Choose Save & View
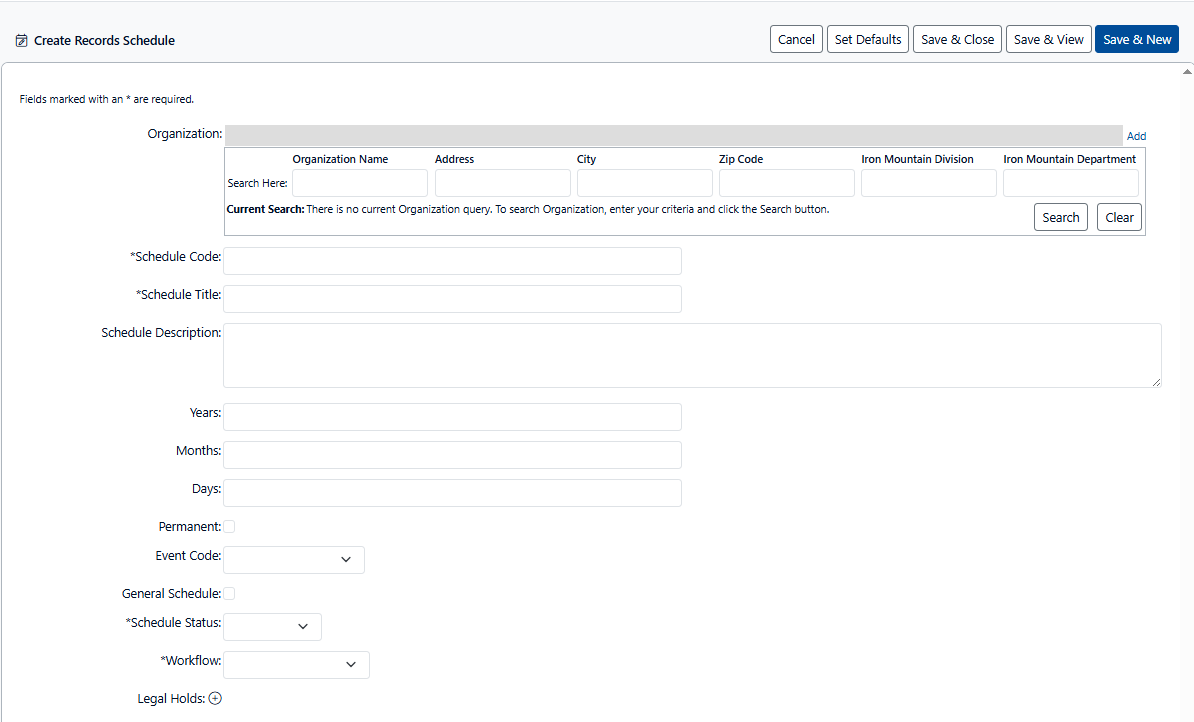The height and width of the screenshot is (722, 1194). [1048, 39]
